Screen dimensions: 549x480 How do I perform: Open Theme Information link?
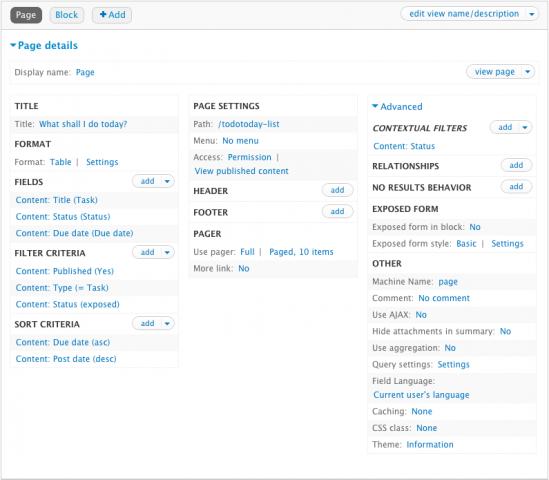coord(430,444)
